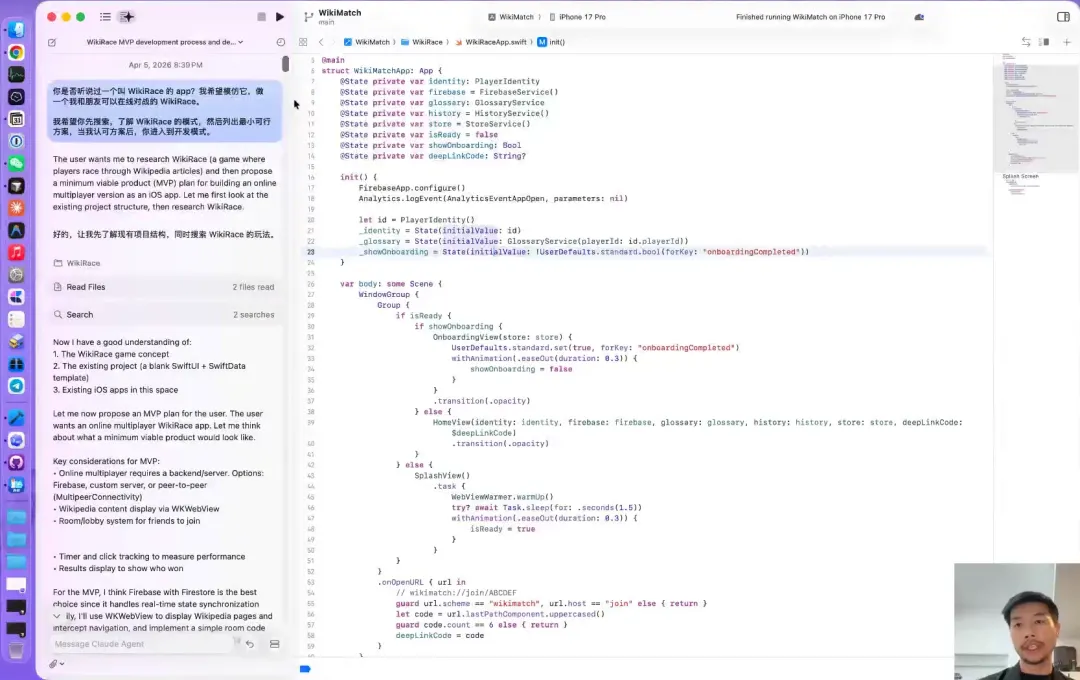The width and height of the screenshot is (1080, 680).
Task: Click the assistant panel scrollbar thumb
Action: (285, 63)
